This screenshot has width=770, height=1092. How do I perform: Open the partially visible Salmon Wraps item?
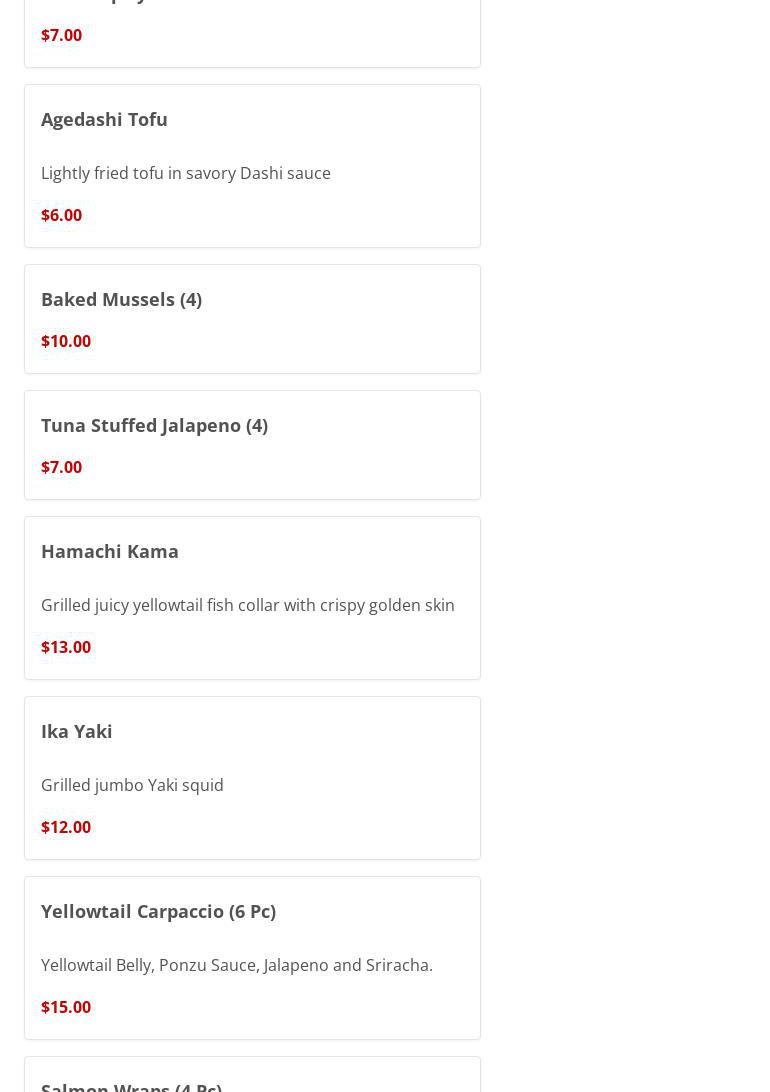click(131, 1084)
